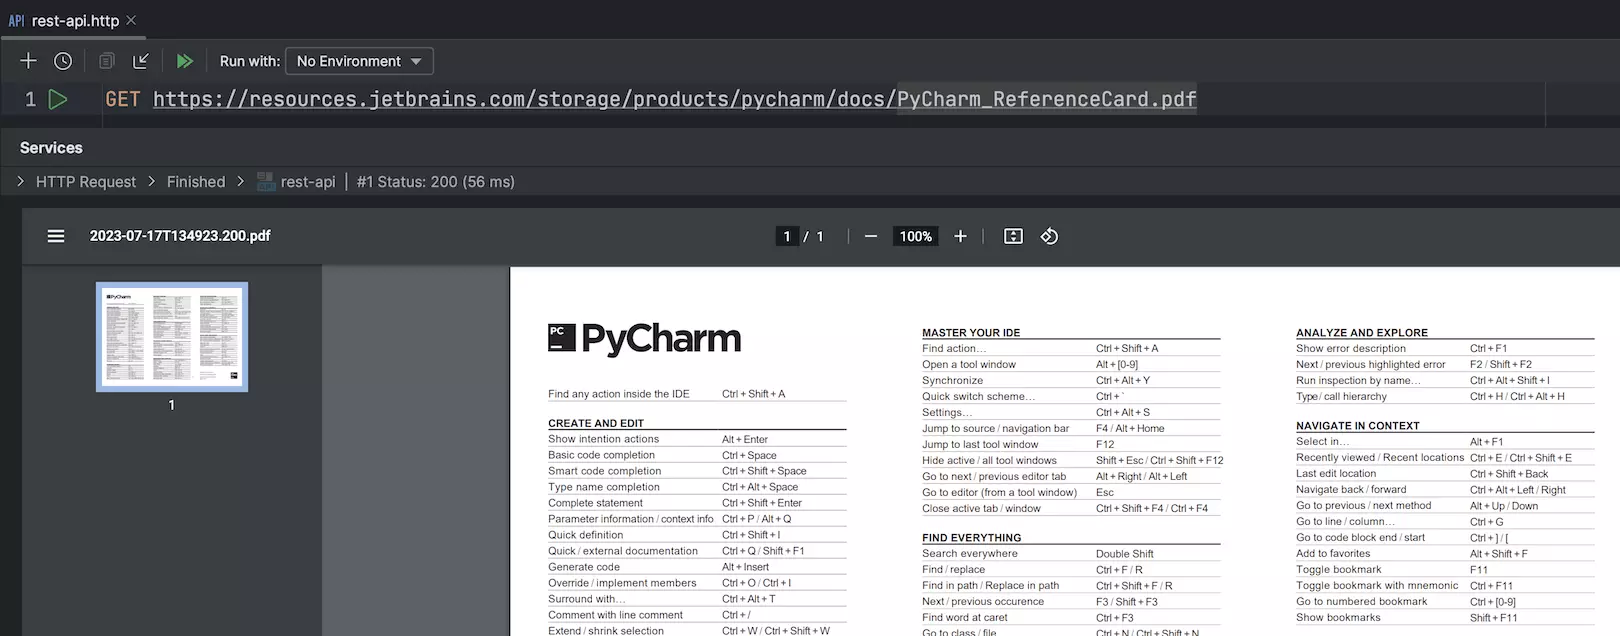Zoom in on the PDF with plus
Screen dimensions: 1620x636
[x=960, y=236]
